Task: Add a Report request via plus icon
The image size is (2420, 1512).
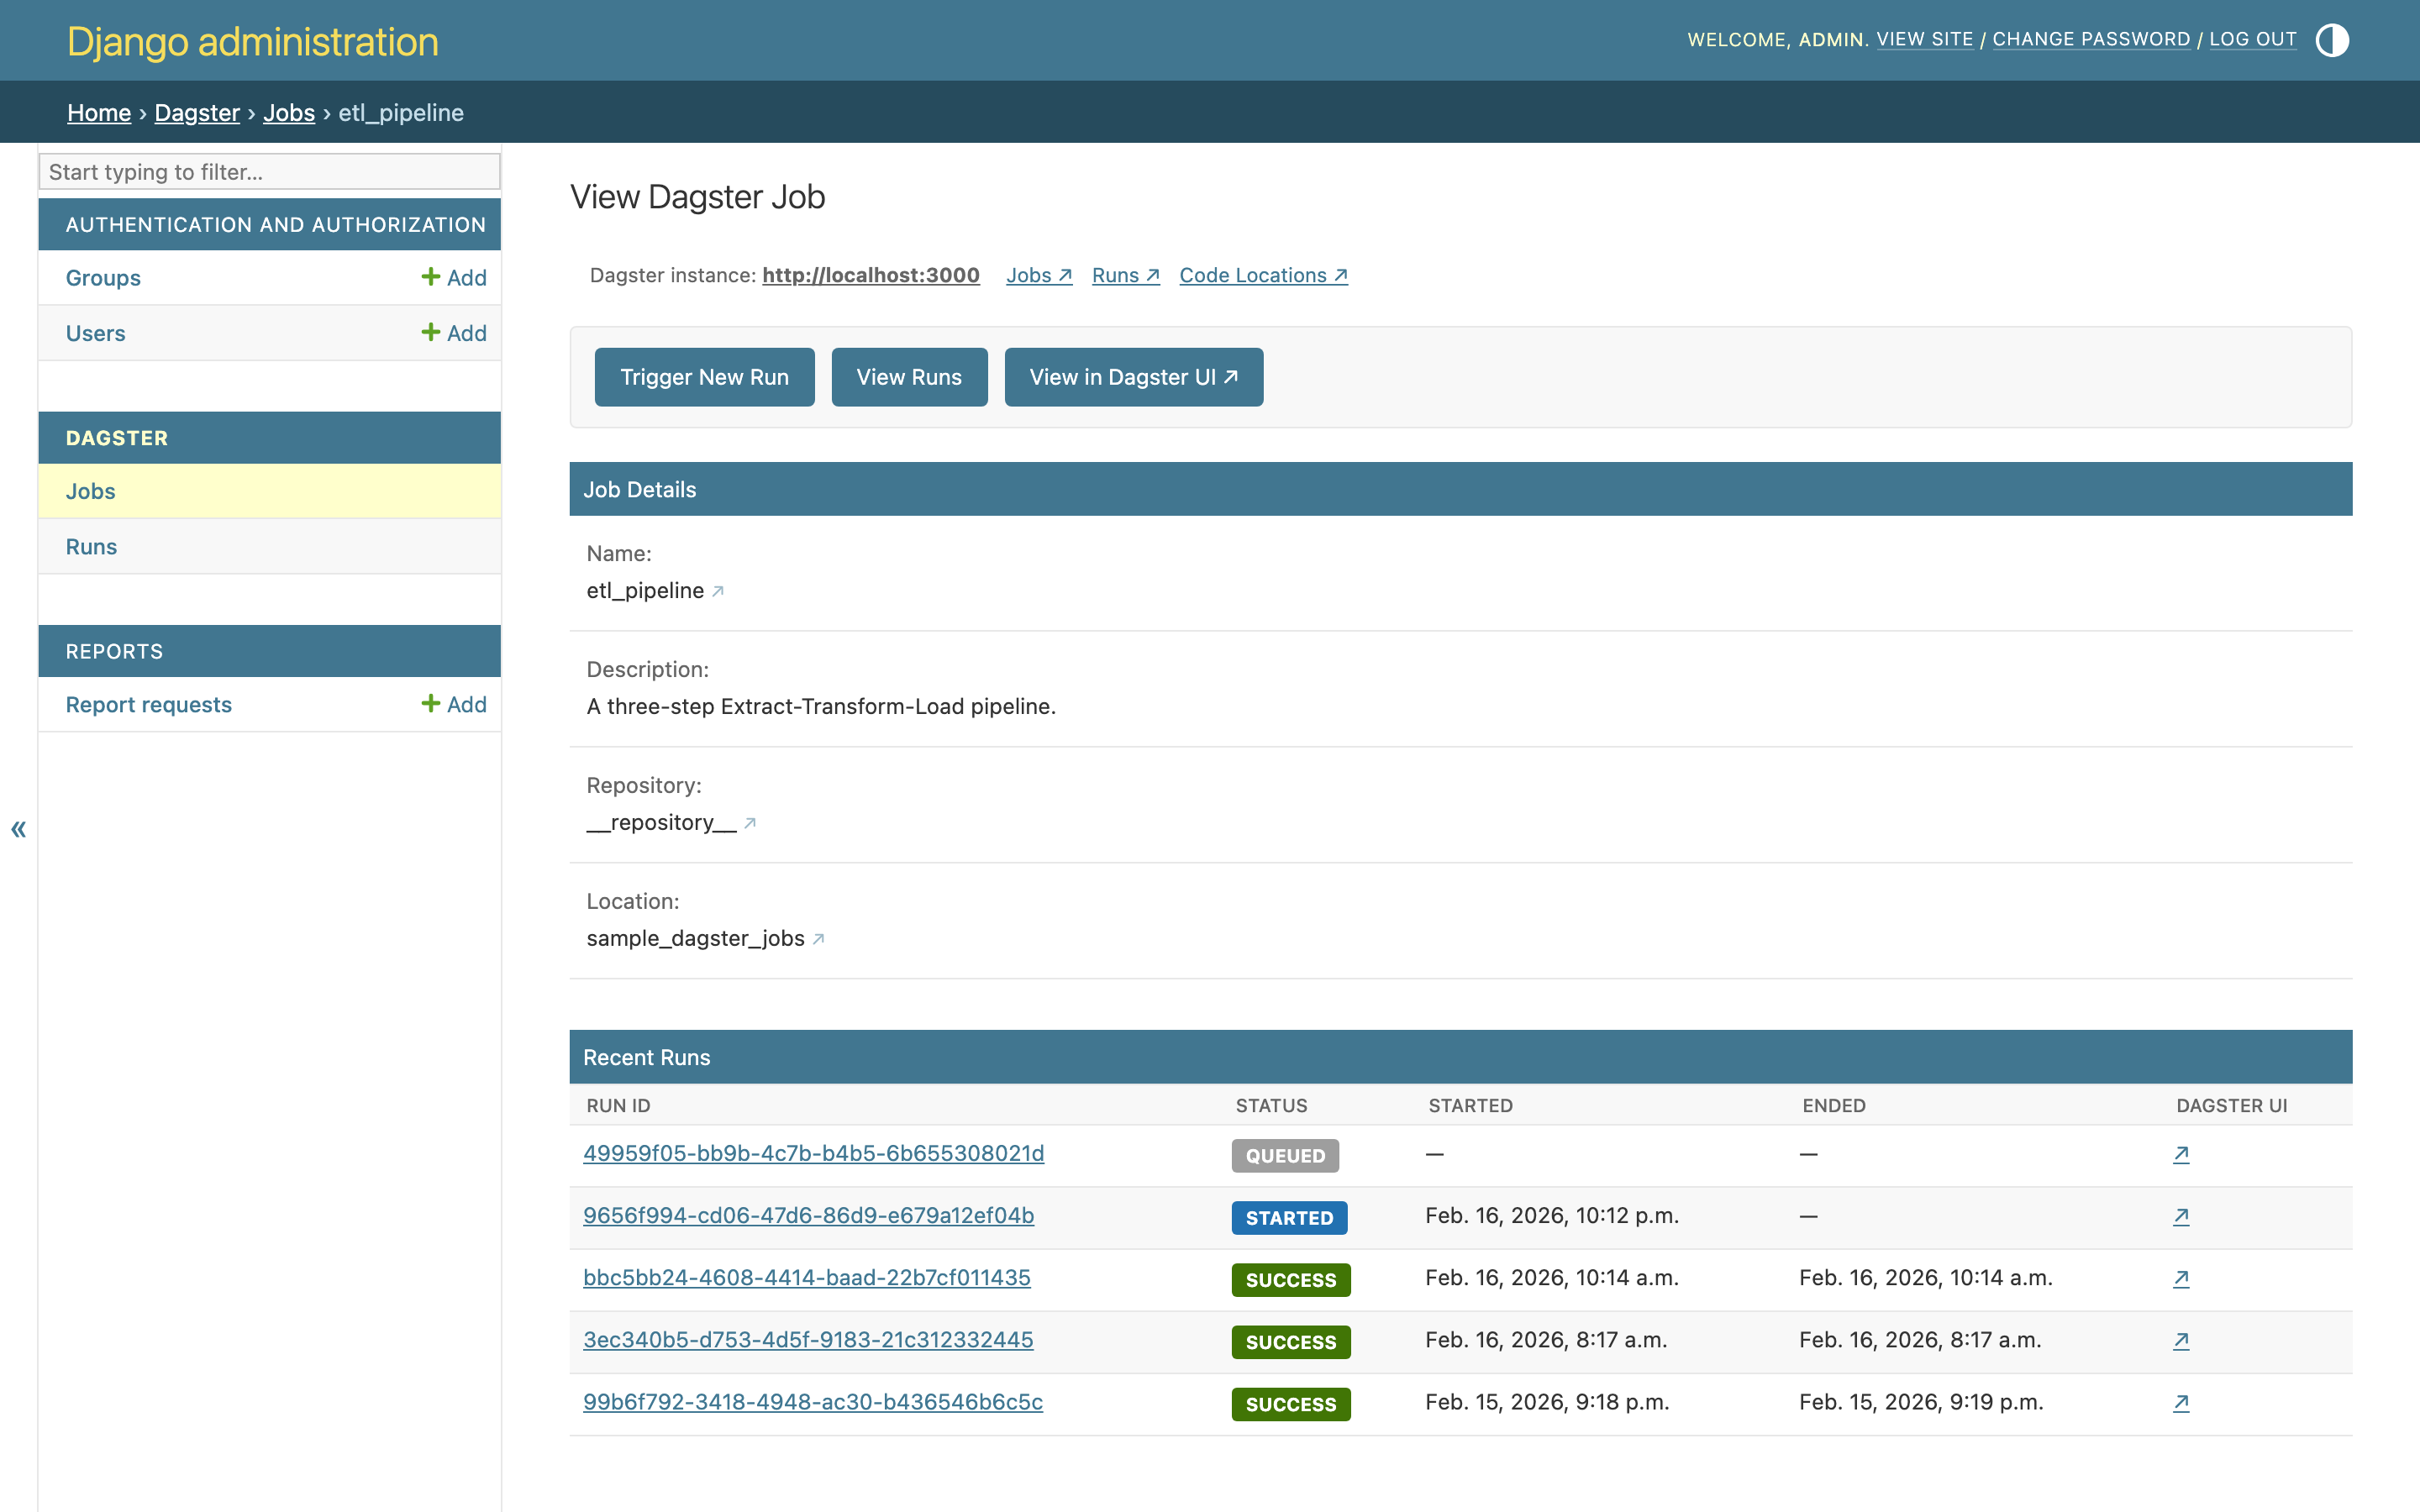Action: 454,704
